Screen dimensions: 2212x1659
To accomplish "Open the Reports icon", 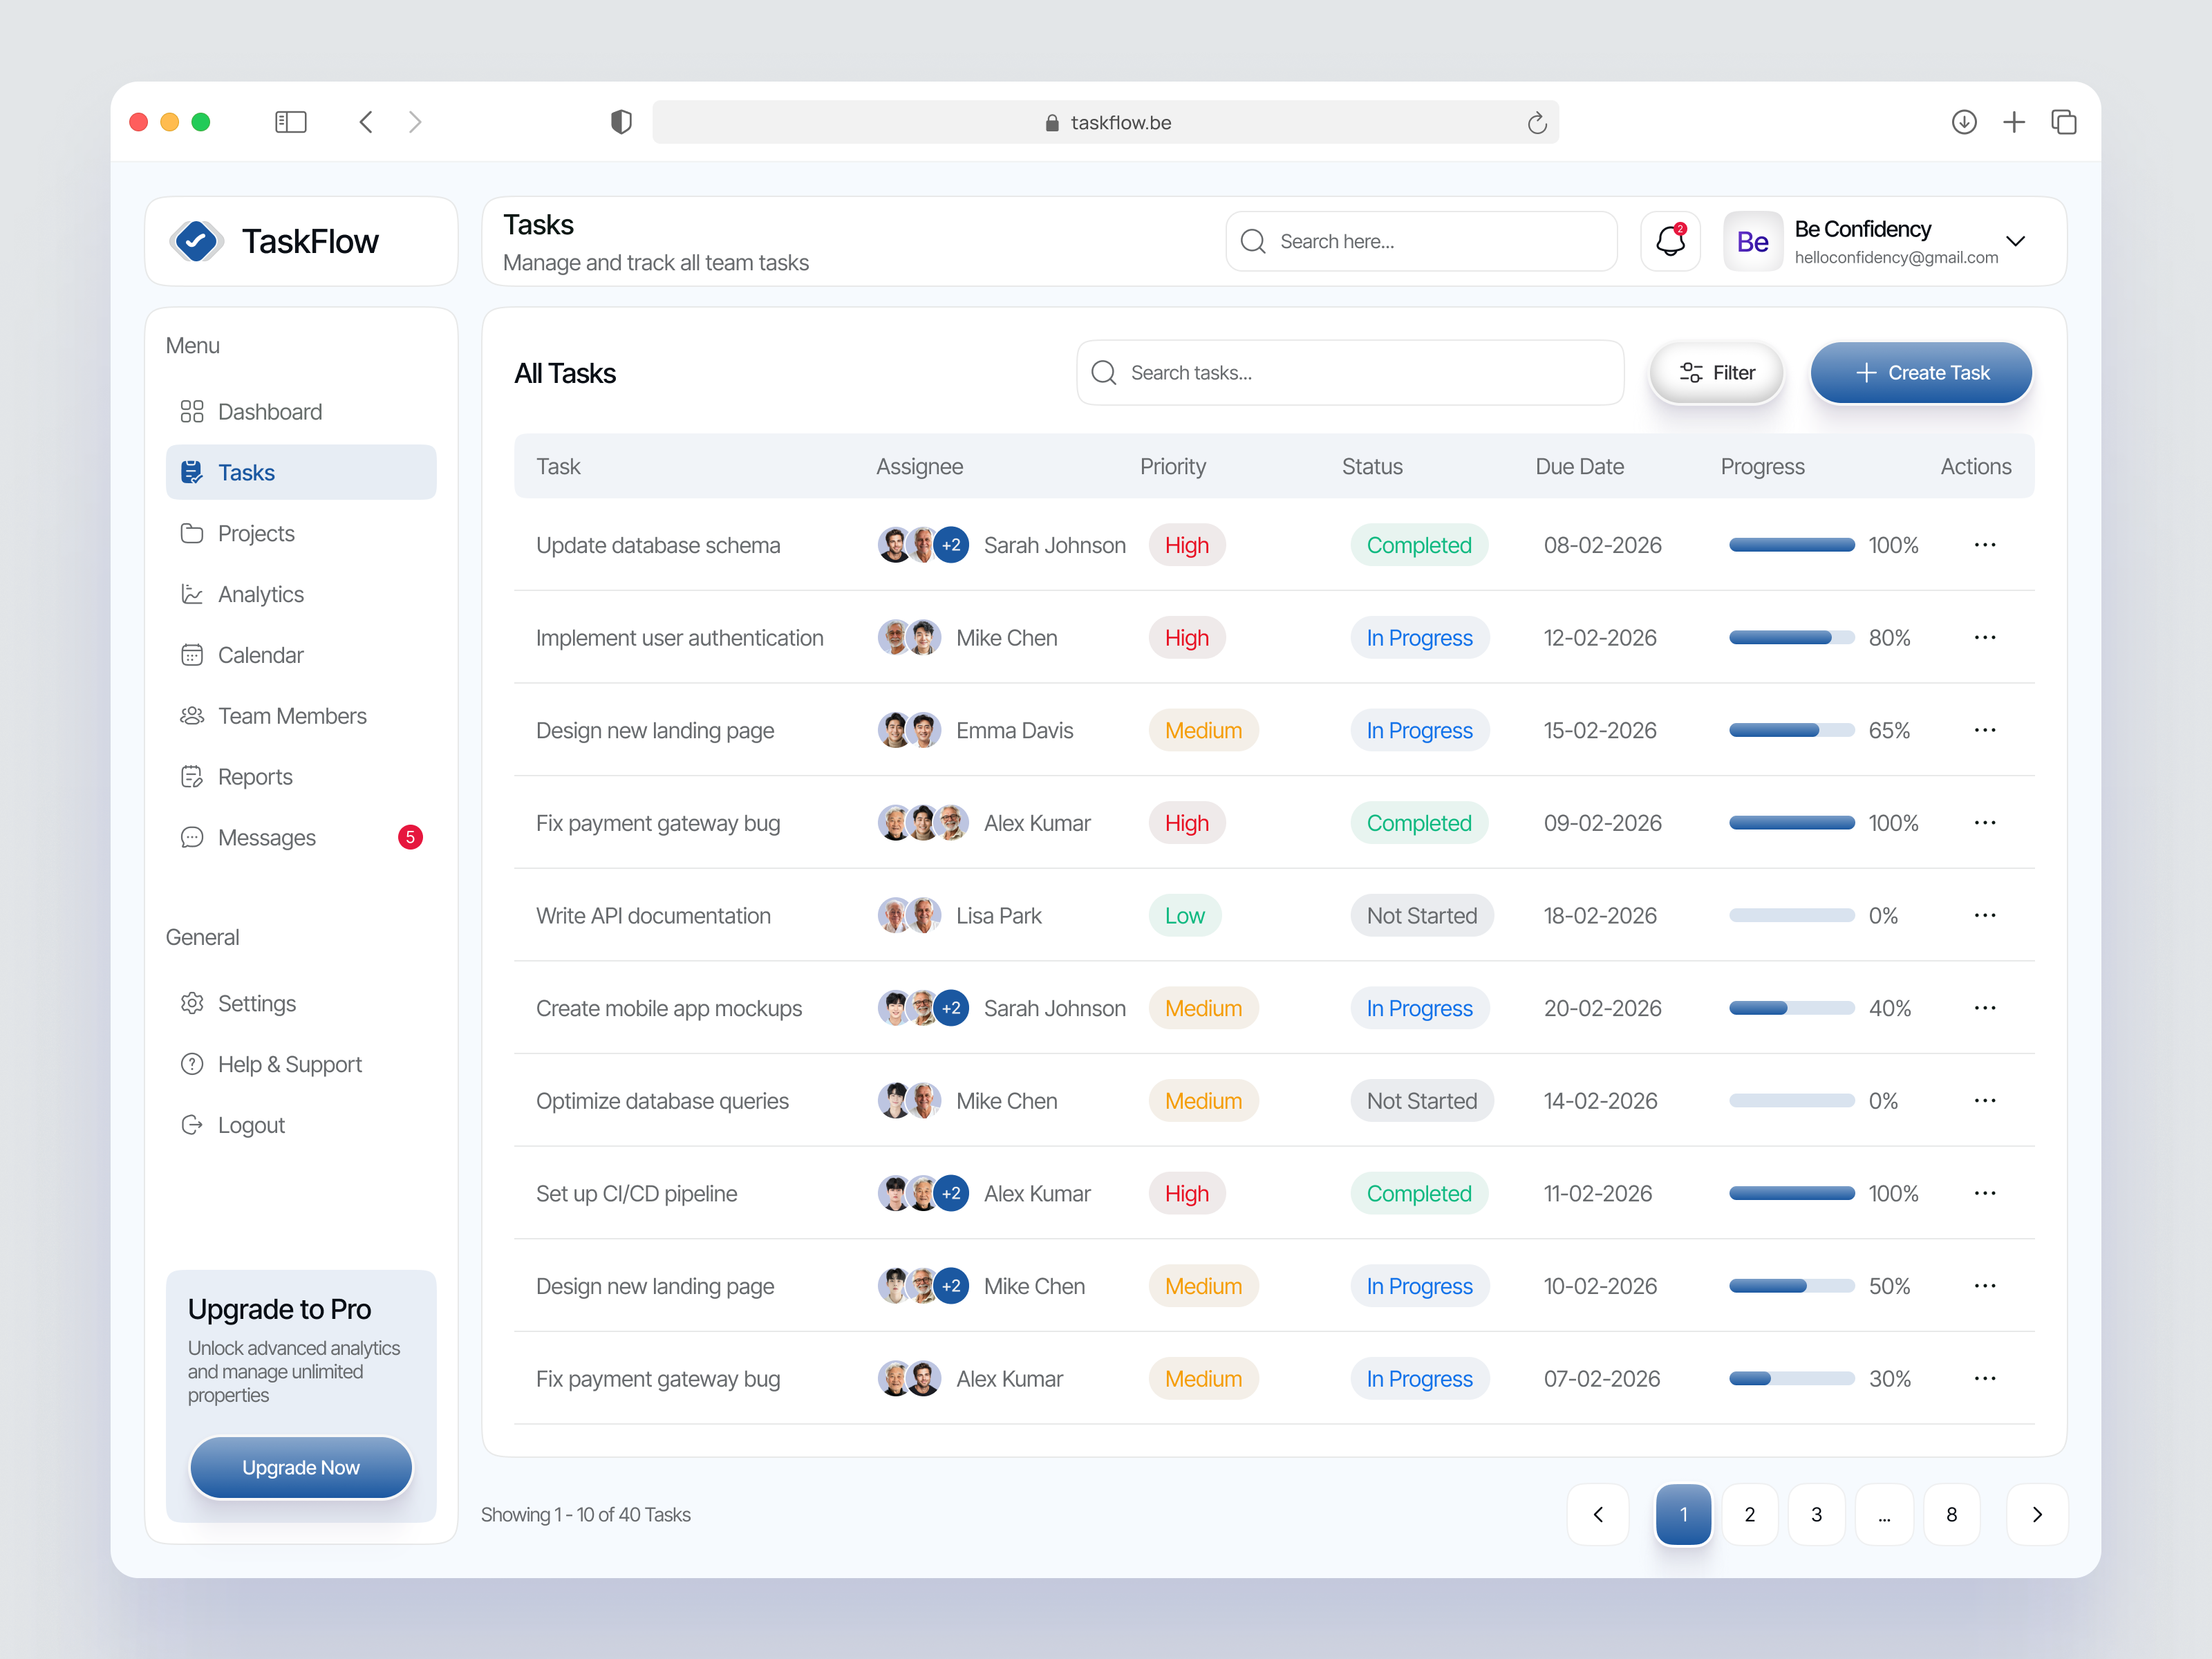I will [193, 776].
